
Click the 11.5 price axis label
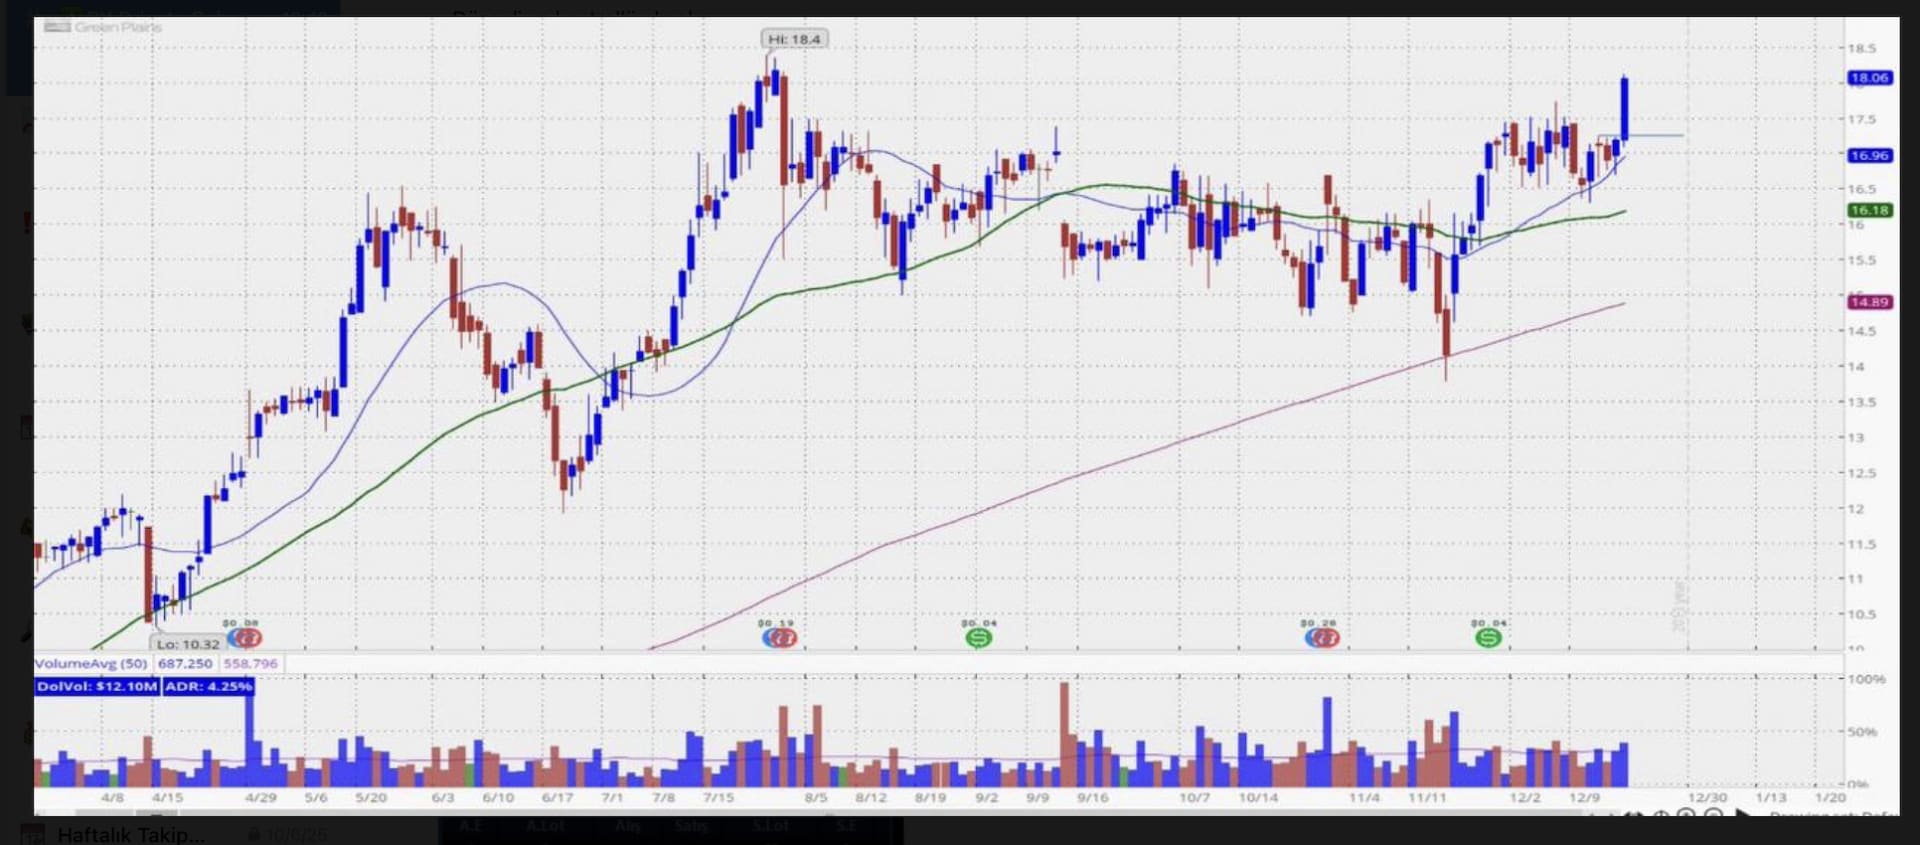coord(1861,544)
